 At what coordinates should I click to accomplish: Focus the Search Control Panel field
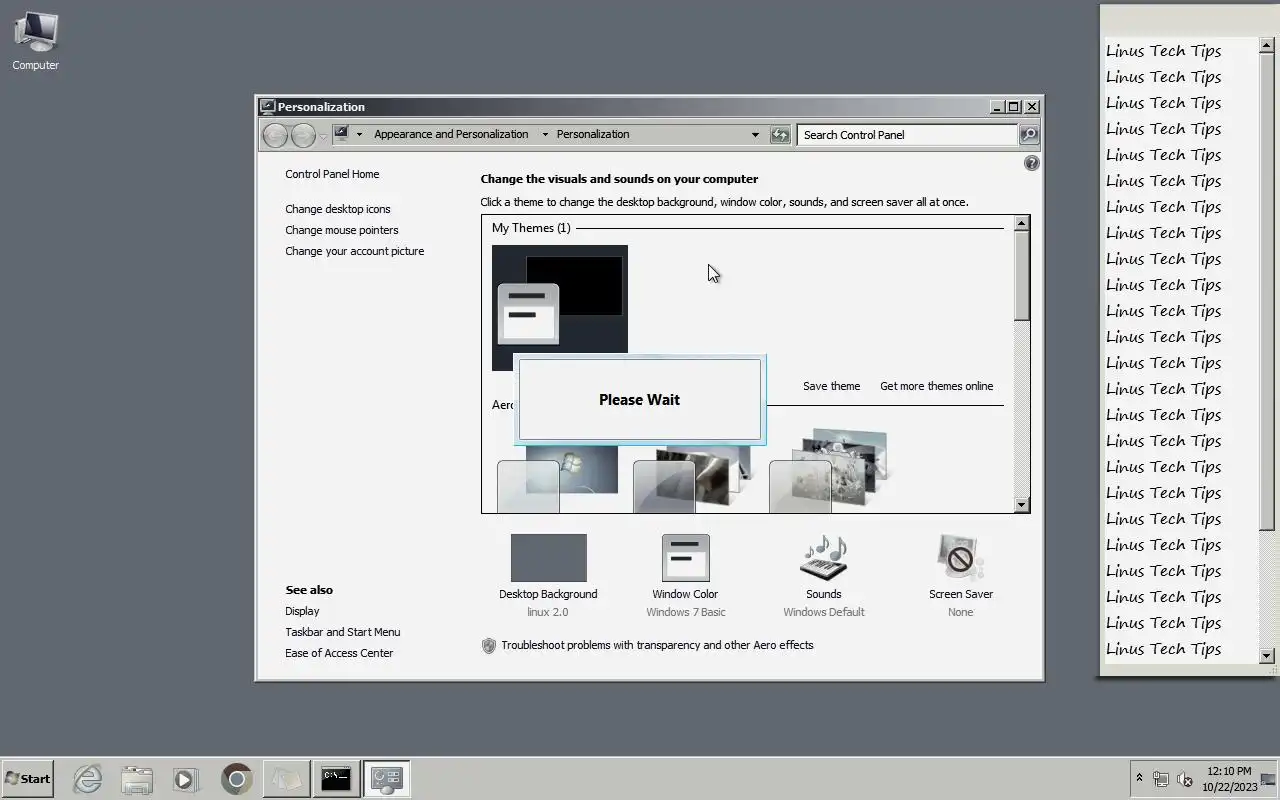[907, 135]
